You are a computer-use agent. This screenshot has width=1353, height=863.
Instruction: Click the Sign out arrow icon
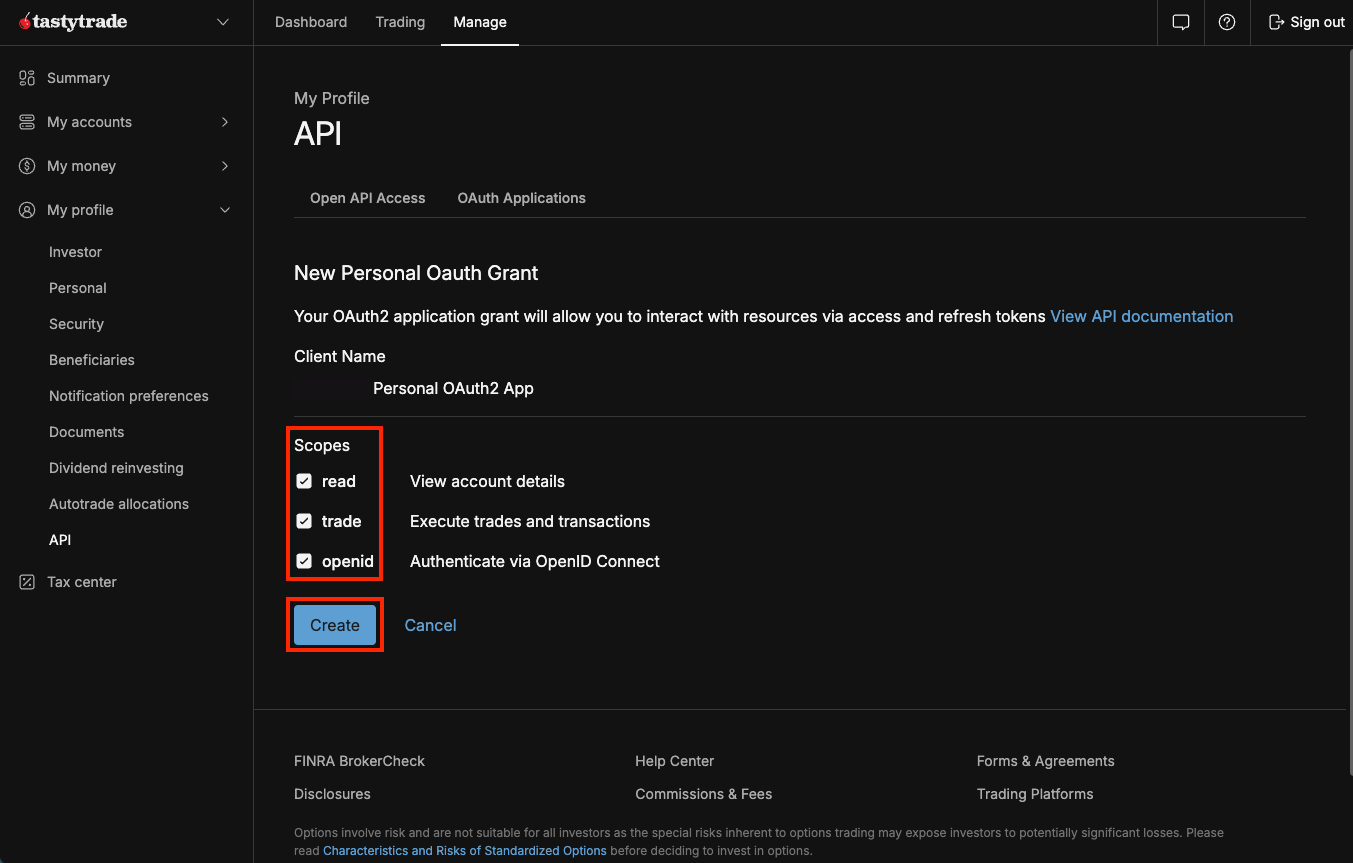click(1276, 22)
